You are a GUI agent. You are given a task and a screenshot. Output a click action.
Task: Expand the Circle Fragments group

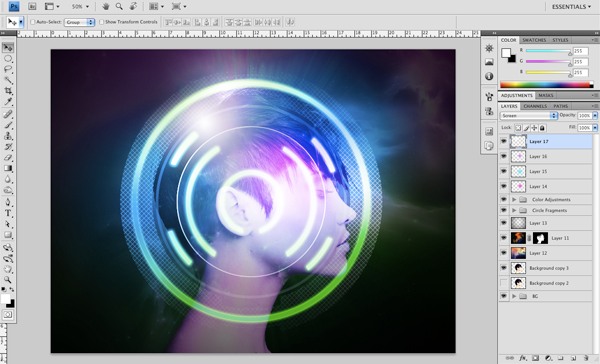[x=514, y=210]
